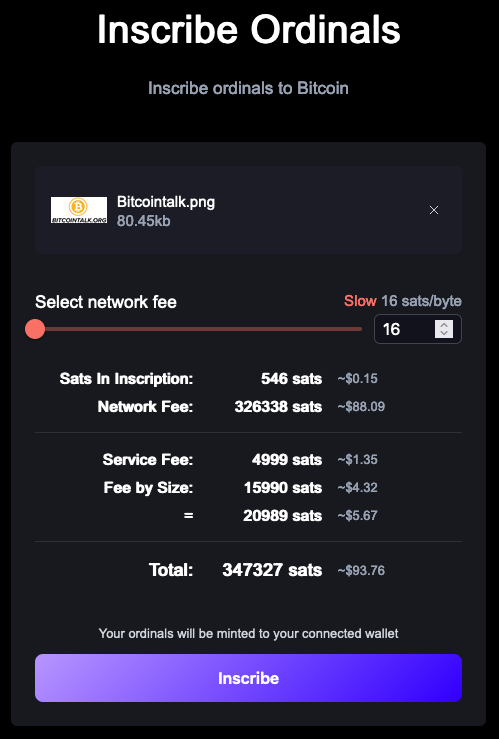Select the Service Fee 4999 sats value
The width and height of the screenshot is (499, 739).
click(287, 459)
